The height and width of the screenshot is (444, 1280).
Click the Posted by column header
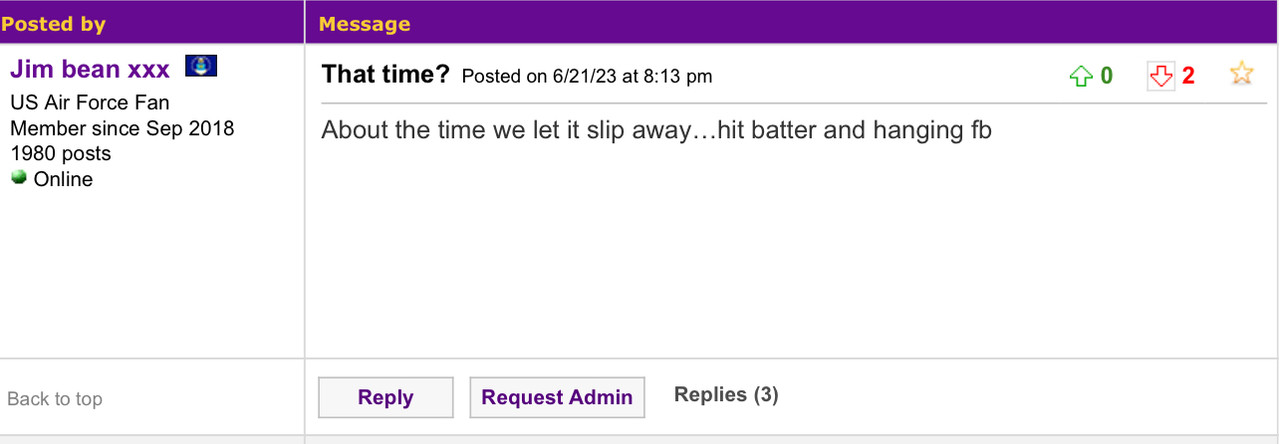click(x=53, y=23)
